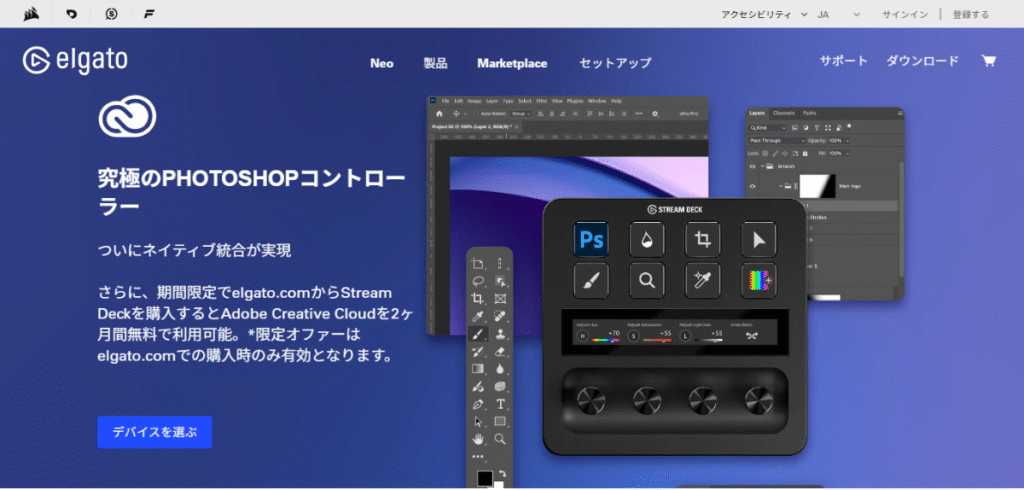Switch to the Paths tab
Image resolution: width=1024 pixels, height=490 pixels.
809,113
